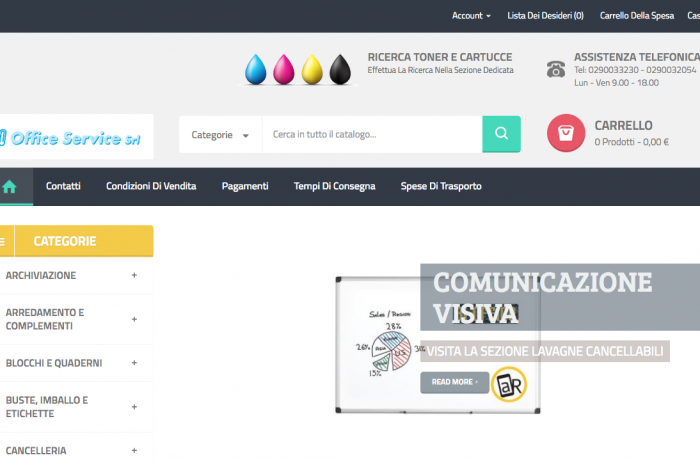Open the Categorie search dropdown
This screenshot has width=700, height=460.
tap(220, 135)
